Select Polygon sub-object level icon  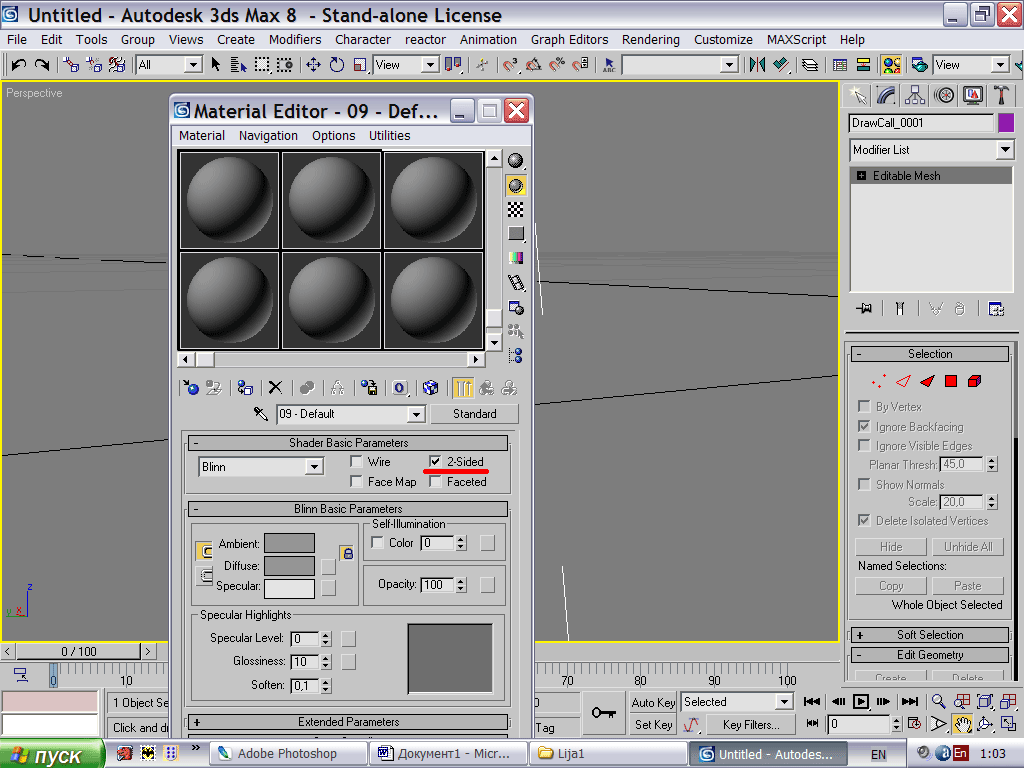click(x=951, y=381)
